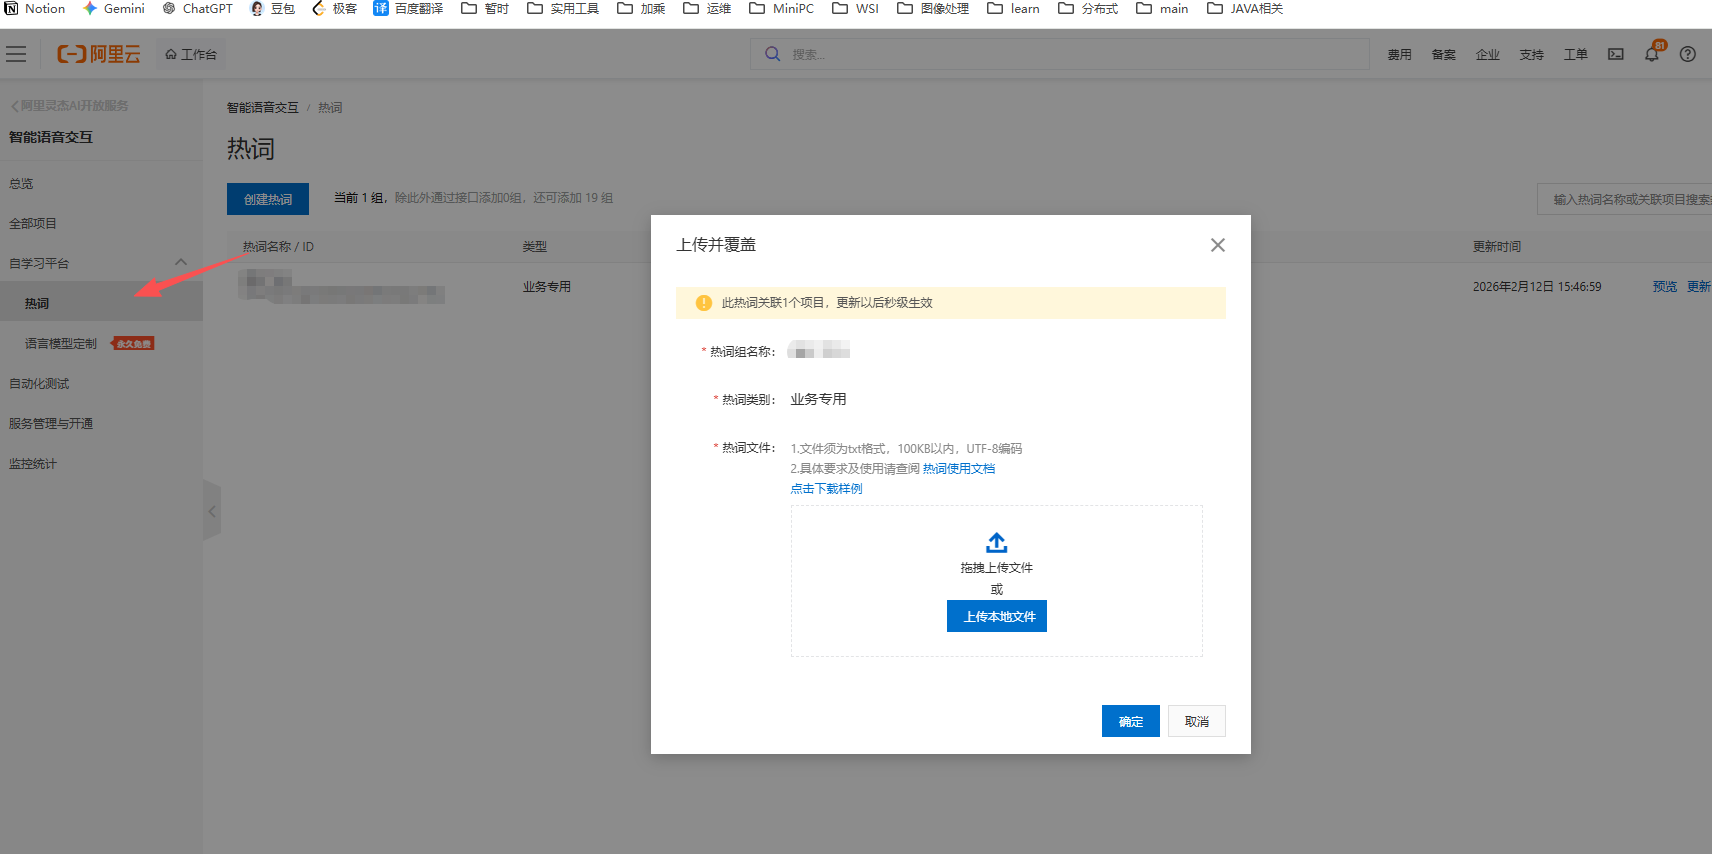Open the 实用工具 bookmark folder
The height and width of the screenshot is (854, 1712).
pos(563,9)
